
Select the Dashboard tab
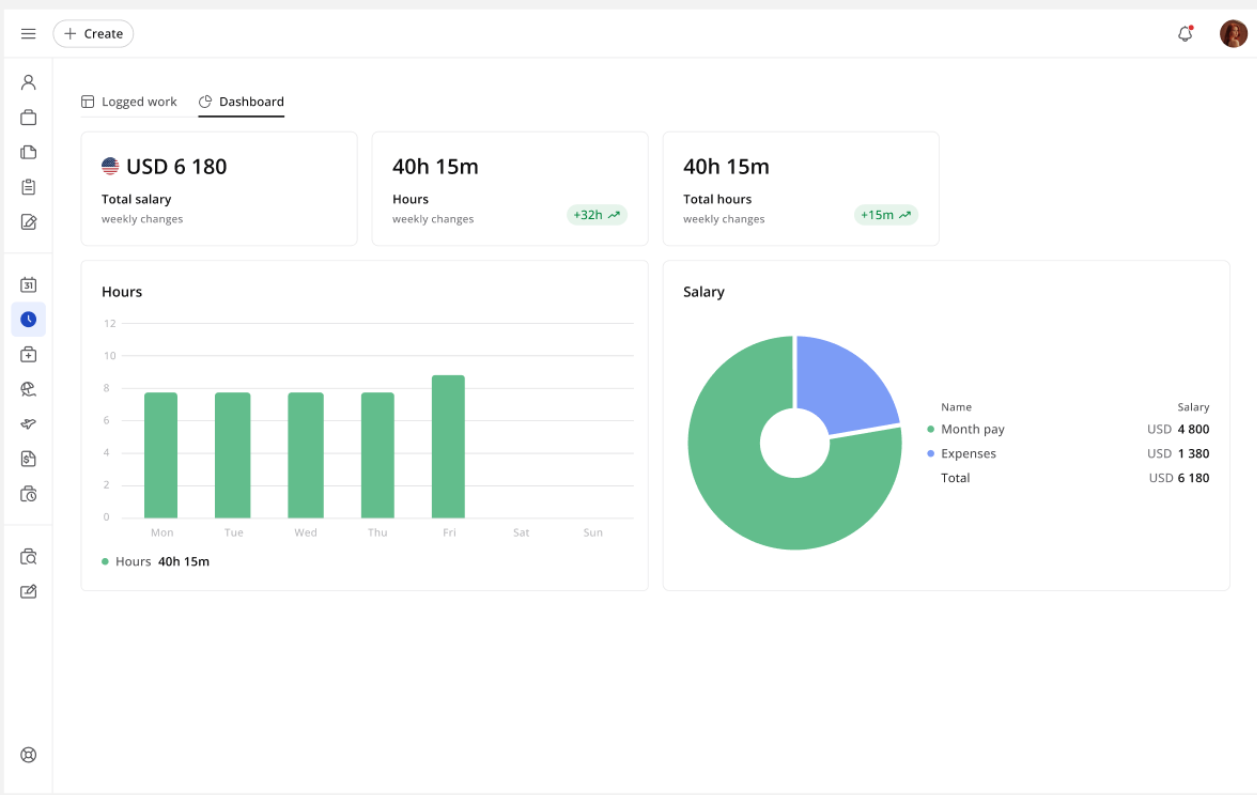click(x=241, y=102)
